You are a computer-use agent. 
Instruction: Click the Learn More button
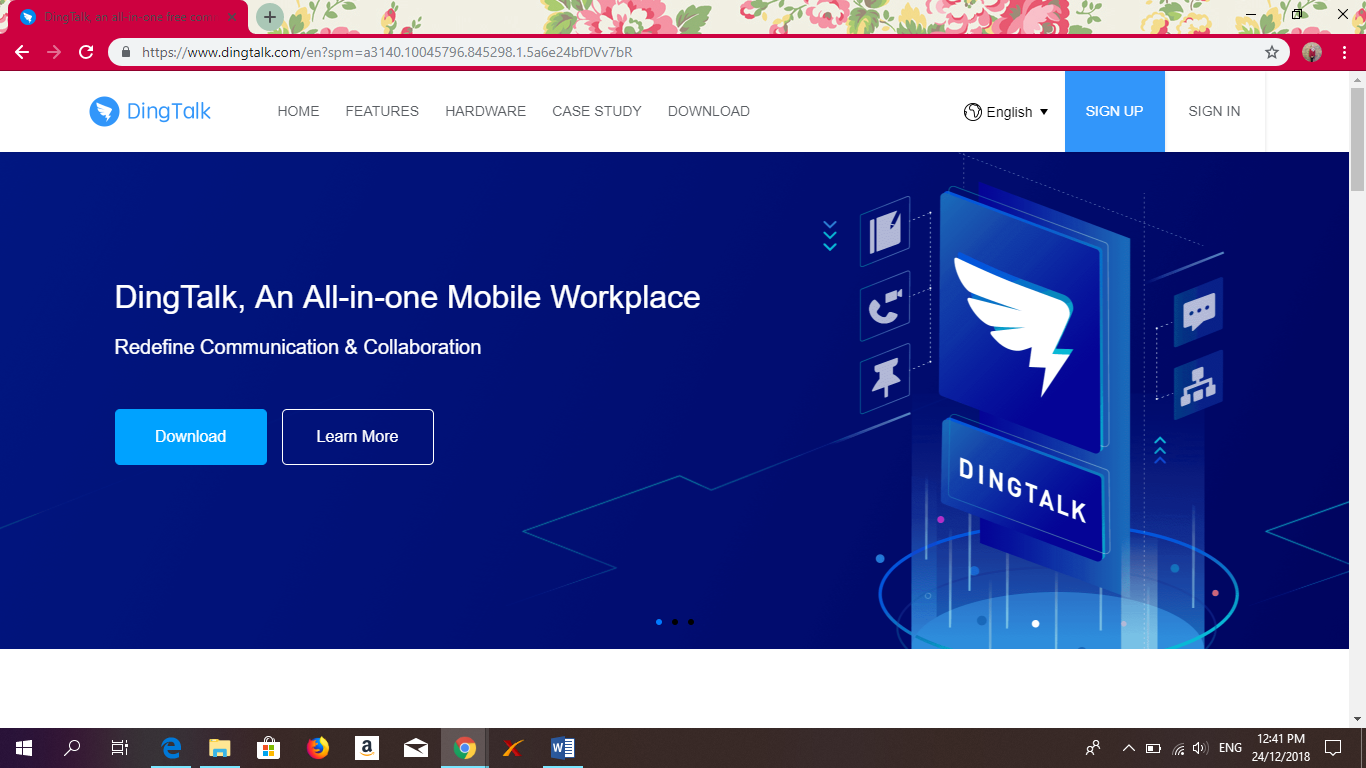pos(358,437)
